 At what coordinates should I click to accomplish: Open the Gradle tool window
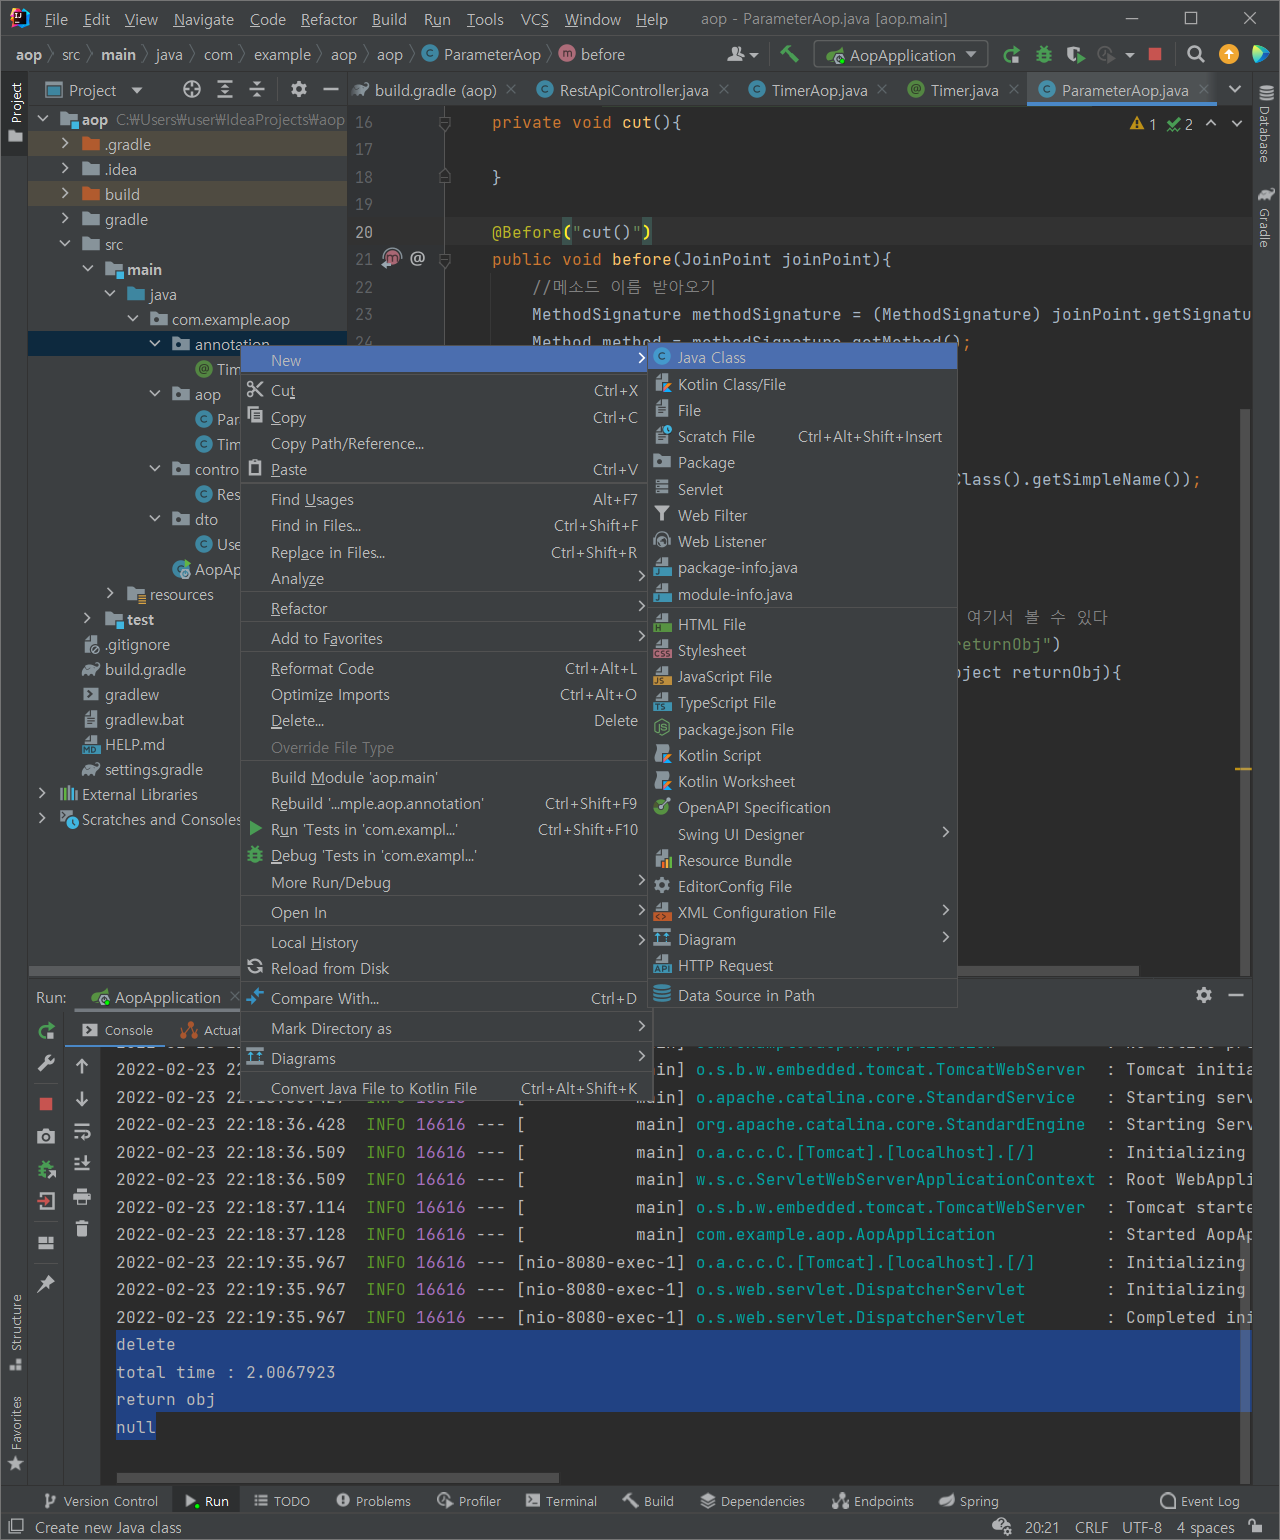(x=1266, y=217)
